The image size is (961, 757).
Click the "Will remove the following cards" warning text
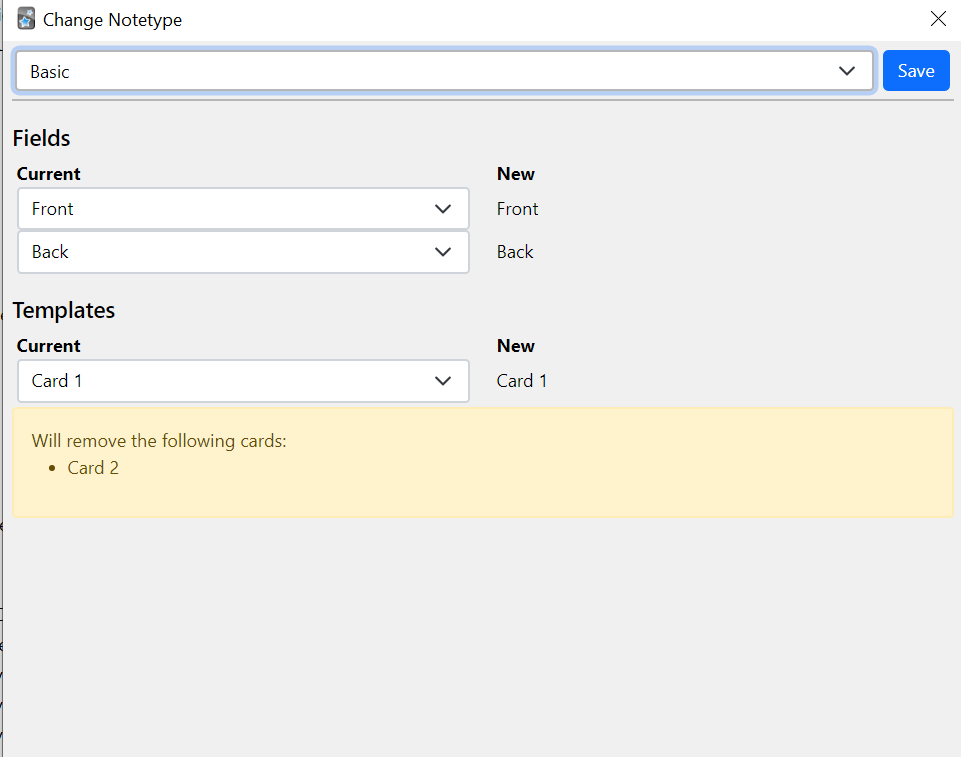(x=159, y=441)
